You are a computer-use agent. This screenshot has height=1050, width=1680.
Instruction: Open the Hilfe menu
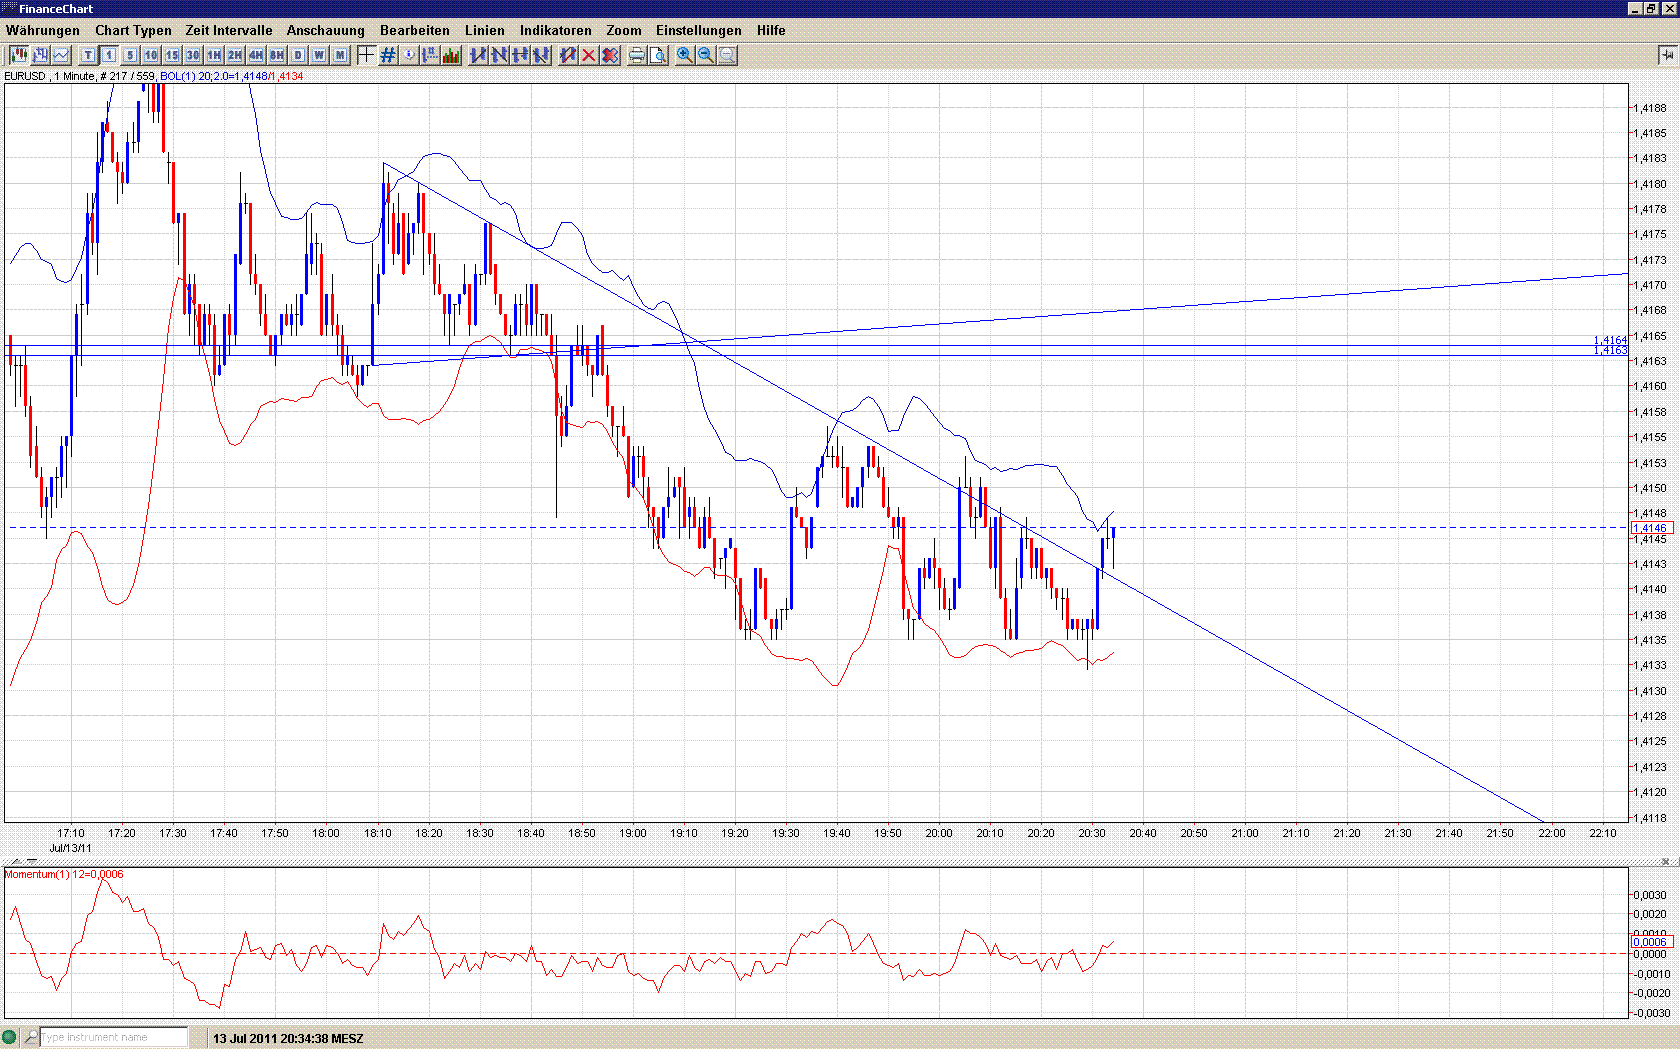(771, 30)
